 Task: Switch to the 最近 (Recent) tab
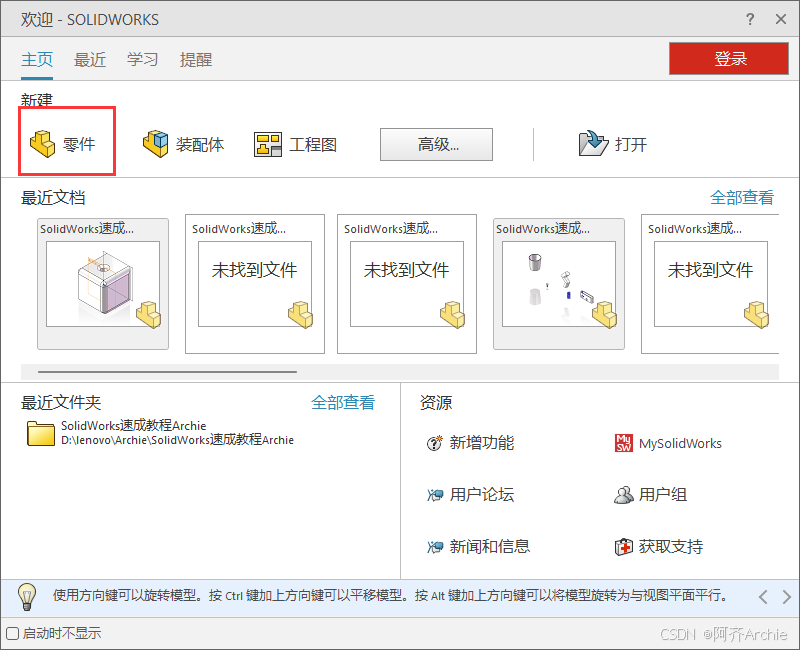(90, 60)
